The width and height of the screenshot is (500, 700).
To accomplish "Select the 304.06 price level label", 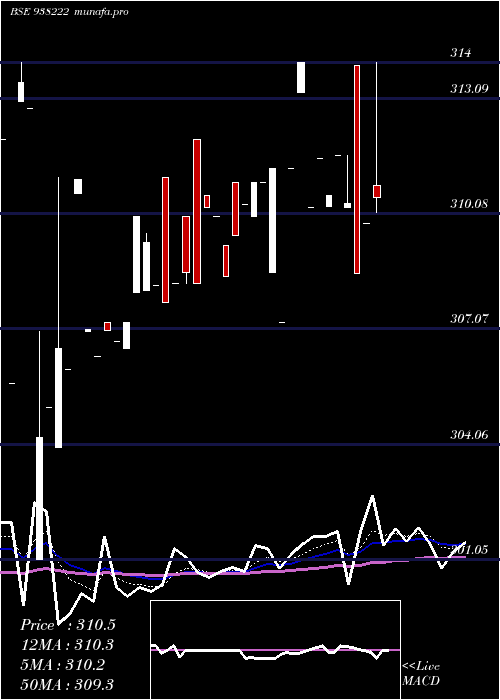I will click(x=469, y=434).
